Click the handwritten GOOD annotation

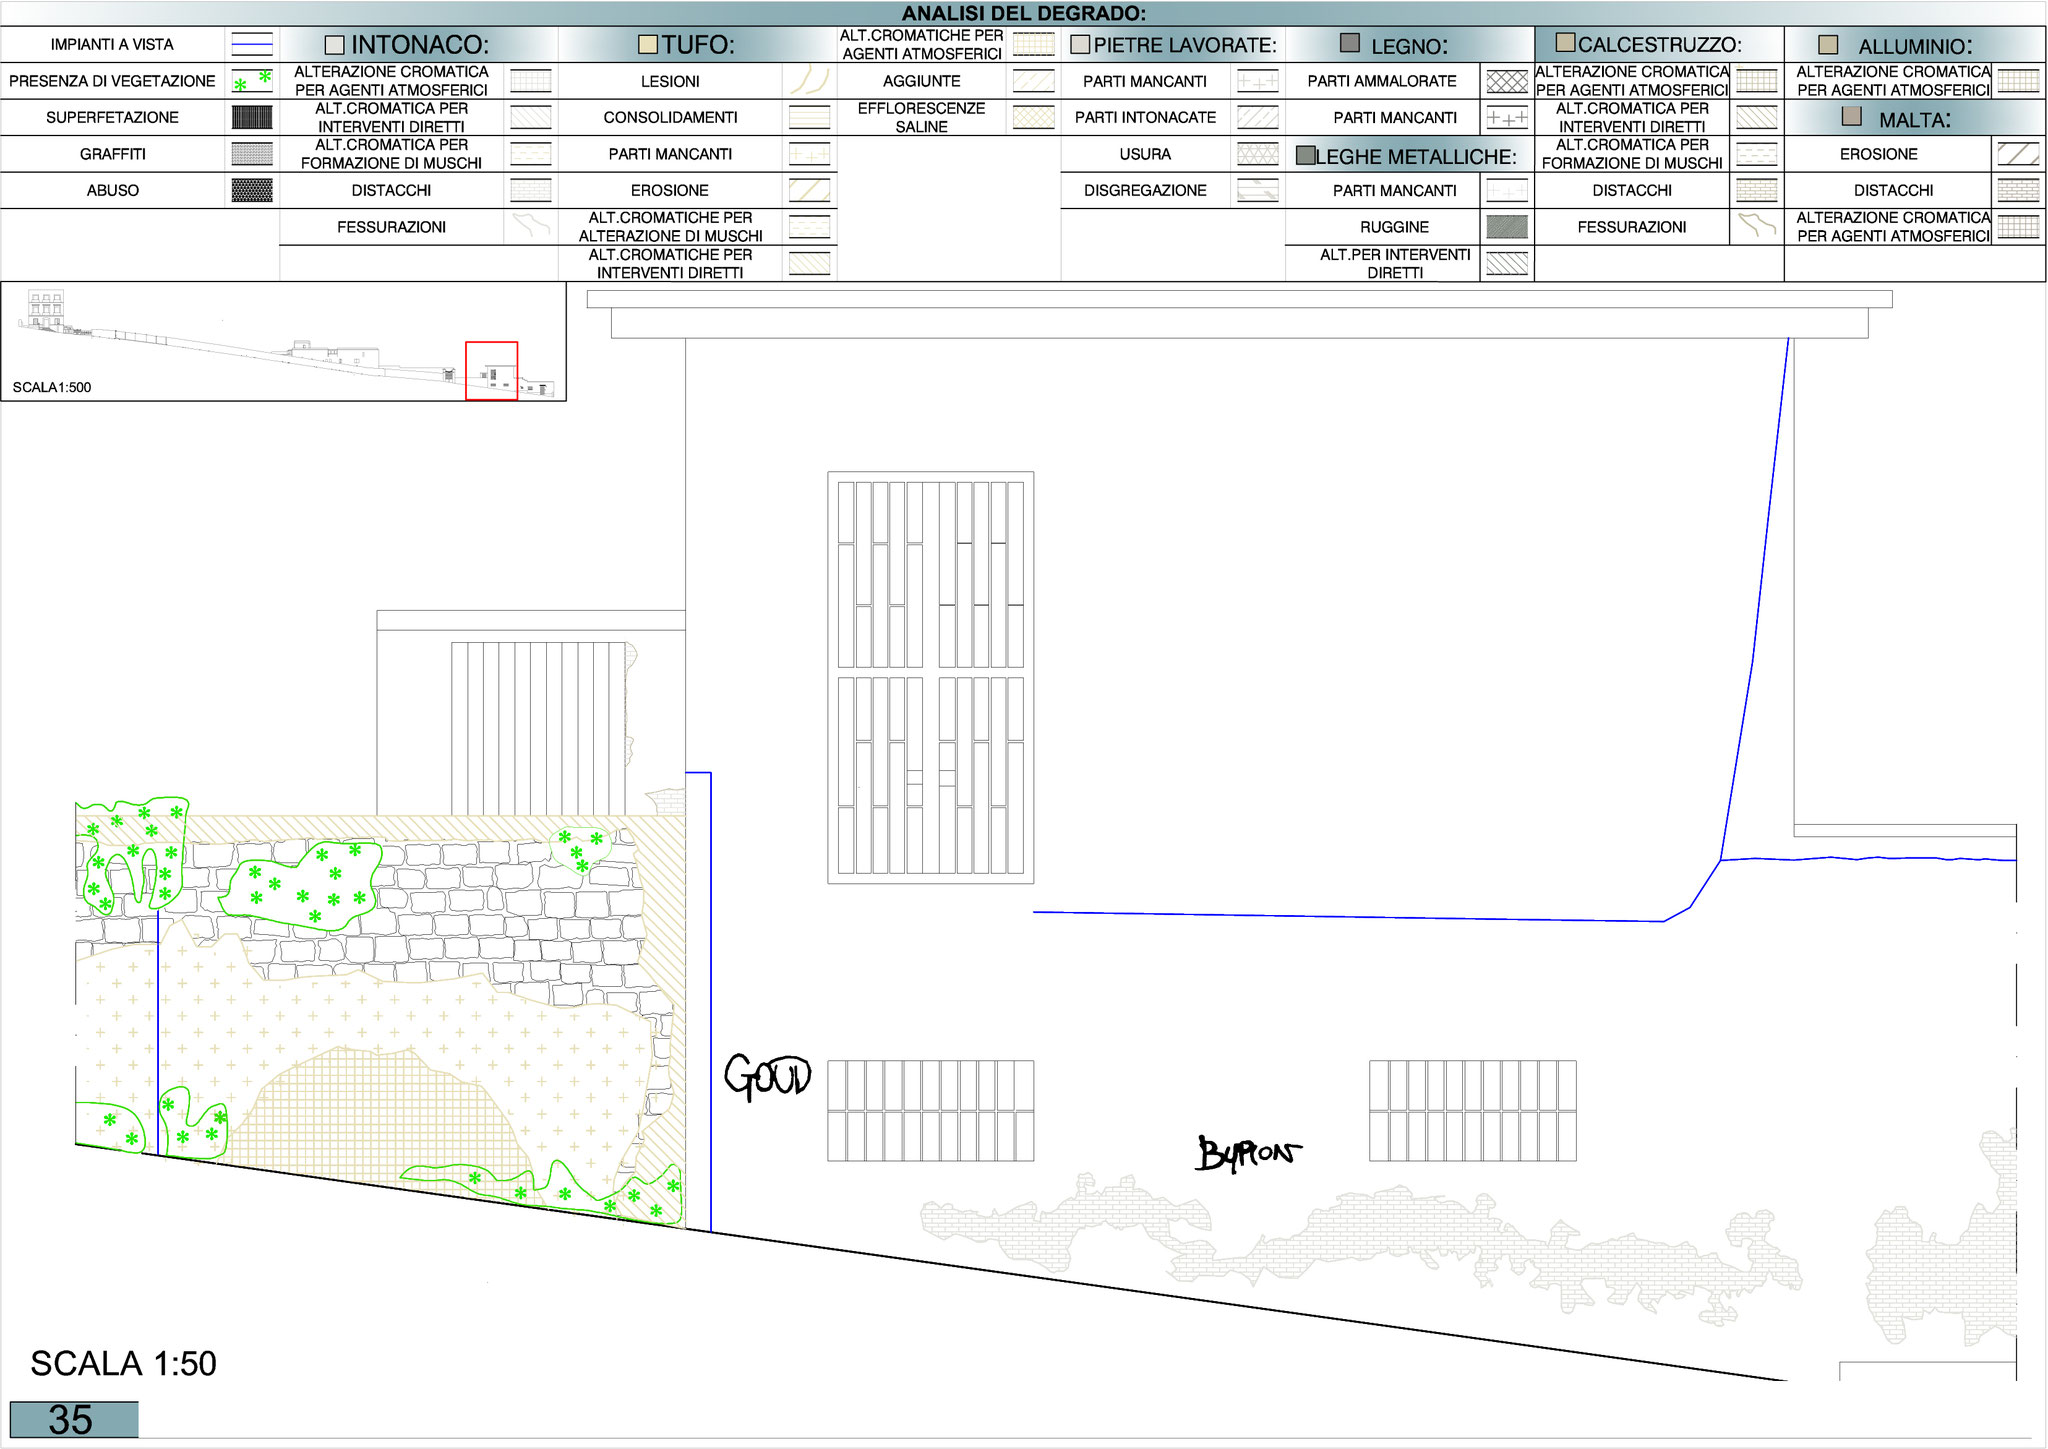tap(767, 1077)
